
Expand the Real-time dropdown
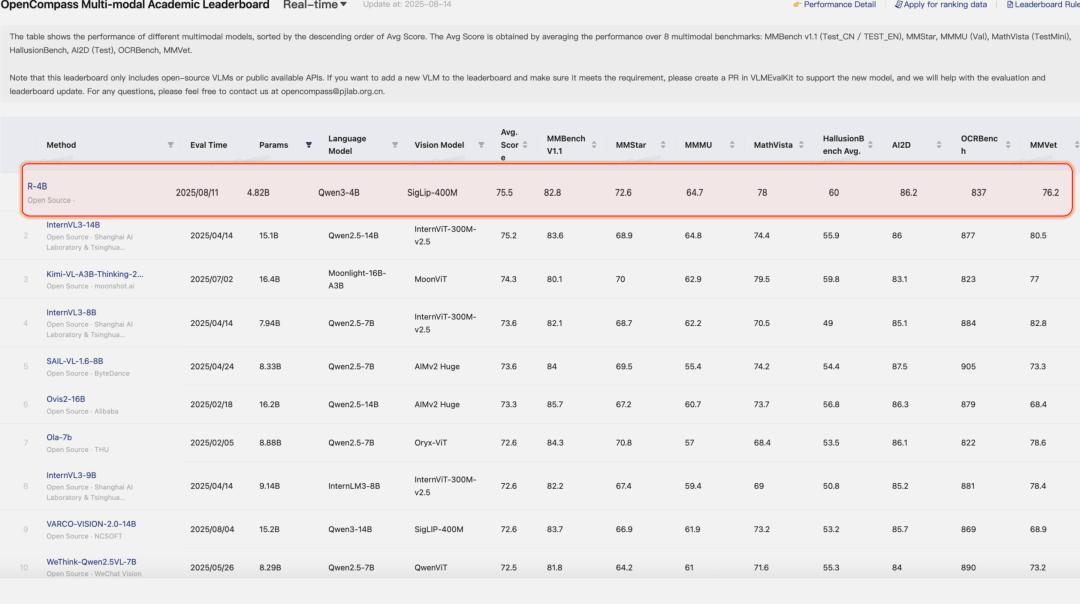[315, 5]
